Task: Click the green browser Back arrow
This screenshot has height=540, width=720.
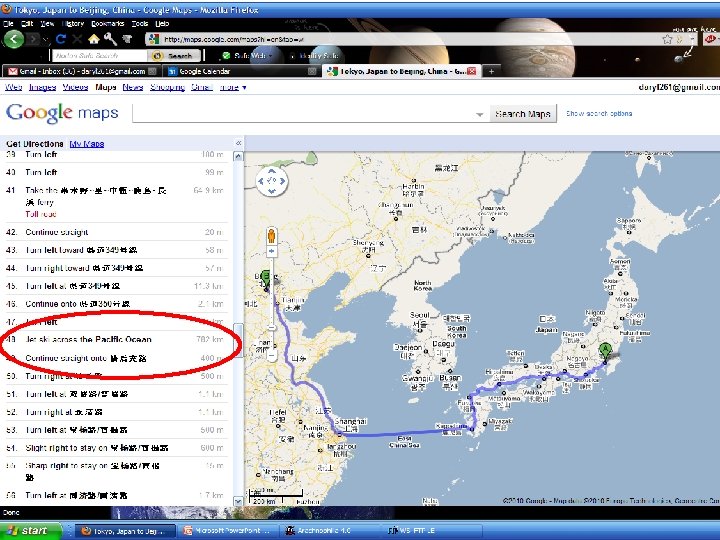Action: 14,39
